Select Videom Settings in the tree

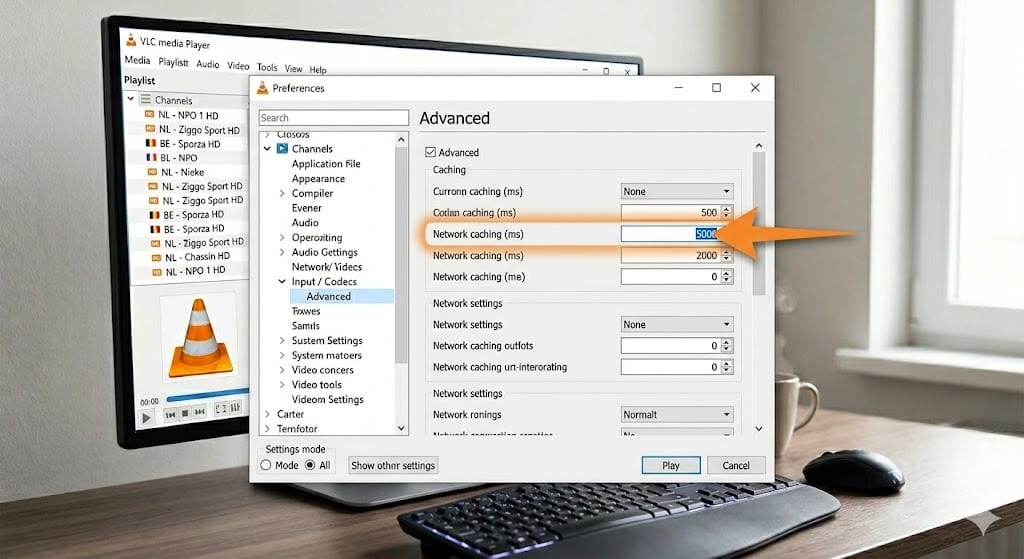(327, 399)
